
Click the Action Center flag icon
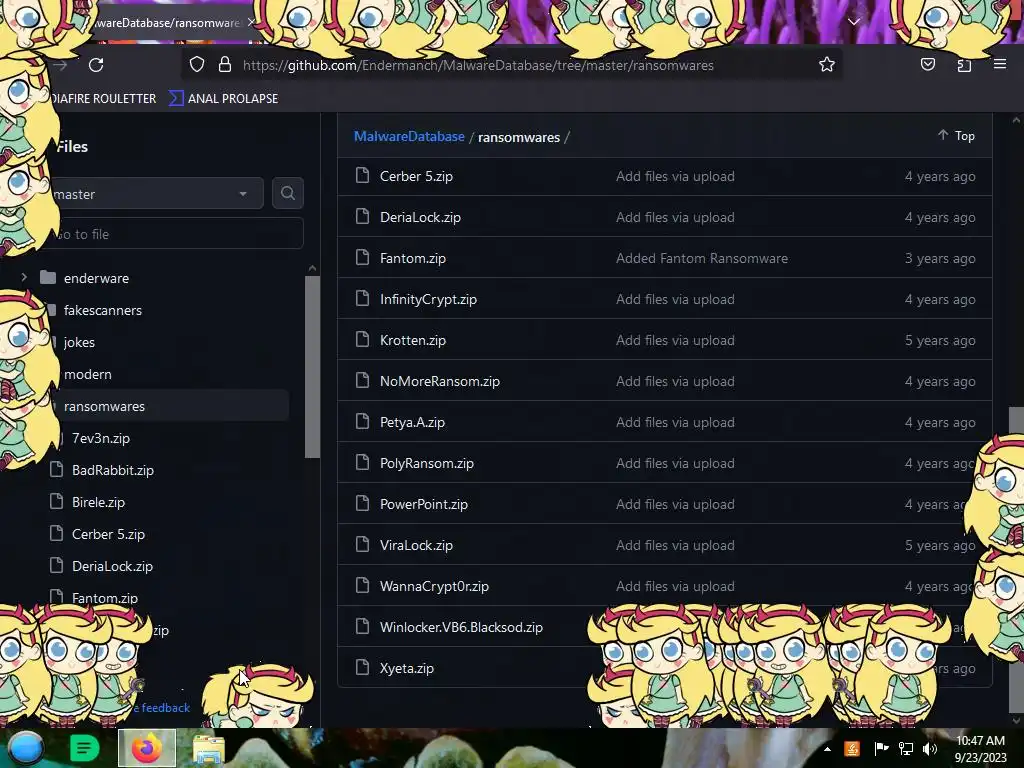tap(881, 749)
